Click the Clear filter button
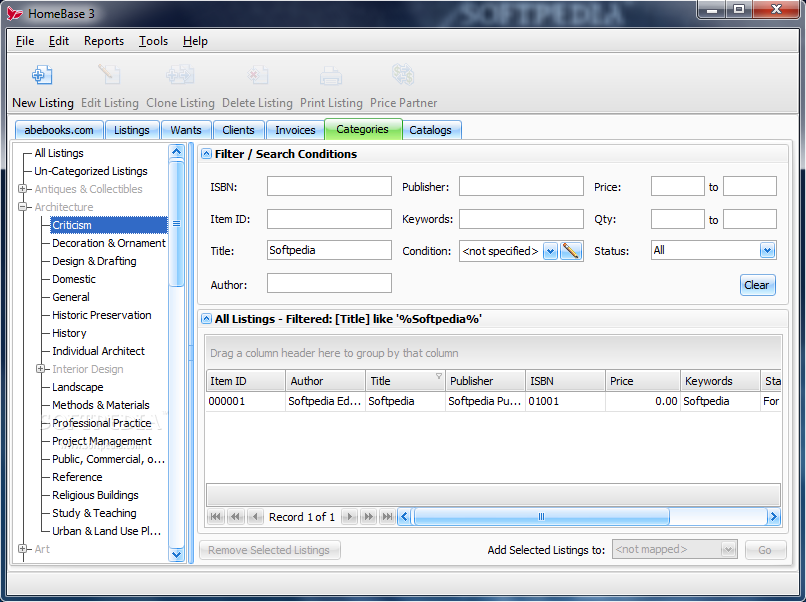Screen dimensions: 806x602 (757, 285)
